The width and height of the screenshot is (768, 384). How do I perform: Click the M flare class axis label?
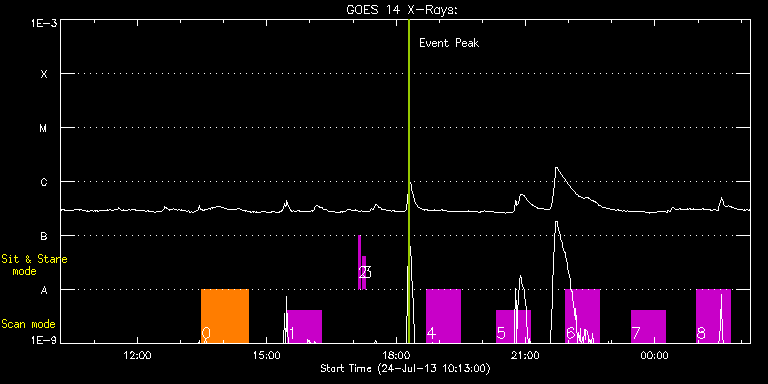[x=44, y=128]
